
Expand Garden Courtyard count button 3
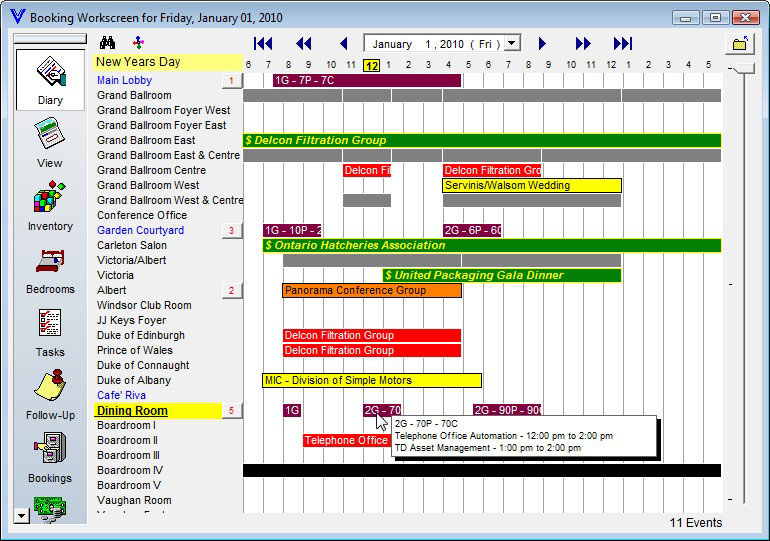click(x=231, y=231)
